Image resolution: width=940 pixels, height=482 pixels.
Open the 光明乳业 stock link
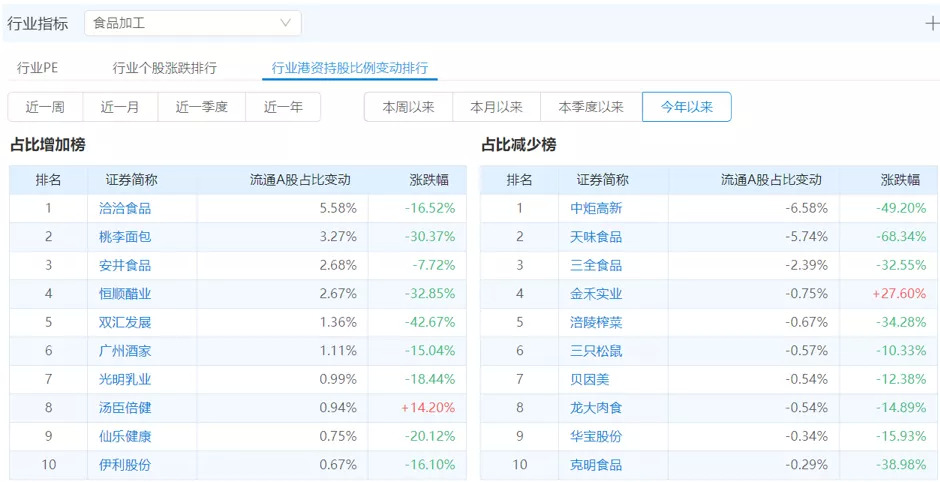point(125,379)
